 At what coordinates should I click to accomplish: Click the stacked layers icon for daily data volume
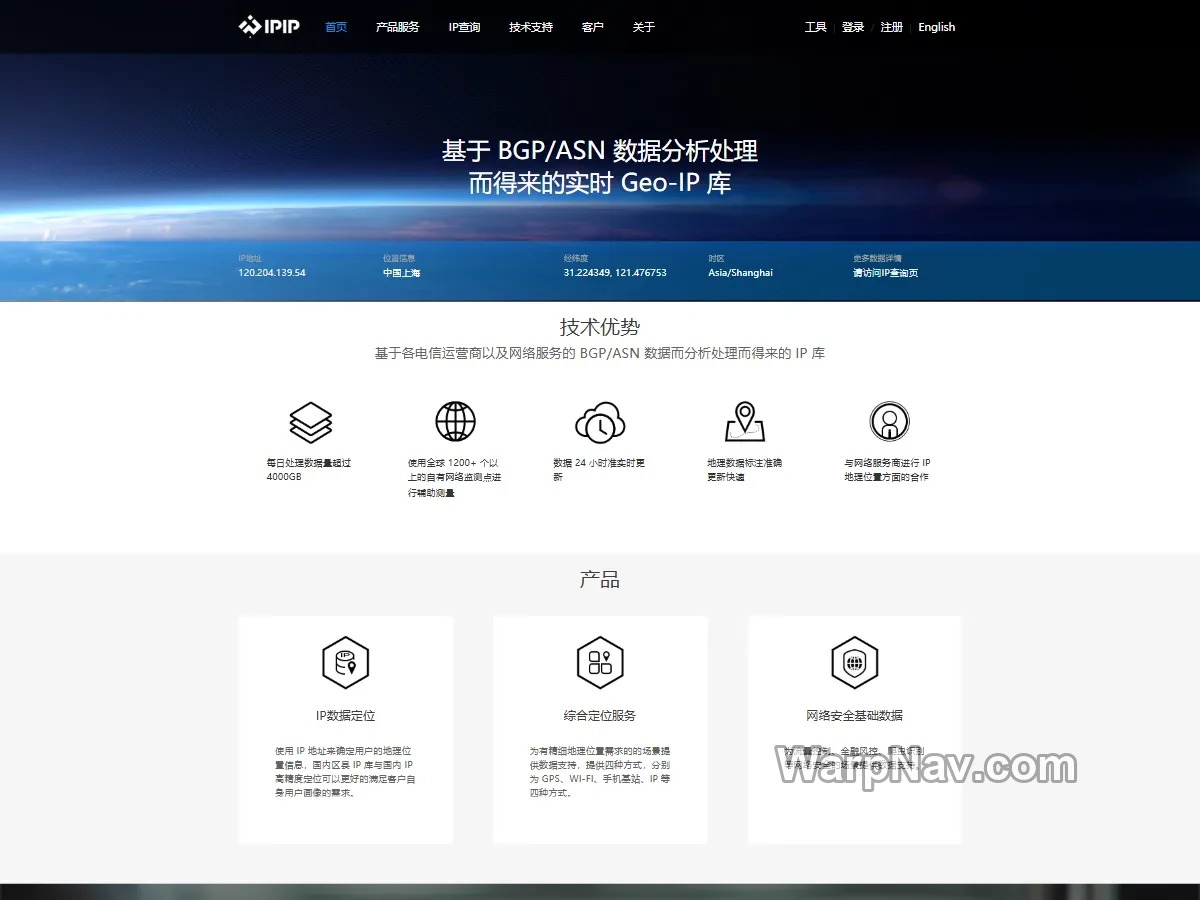point(310,422)
